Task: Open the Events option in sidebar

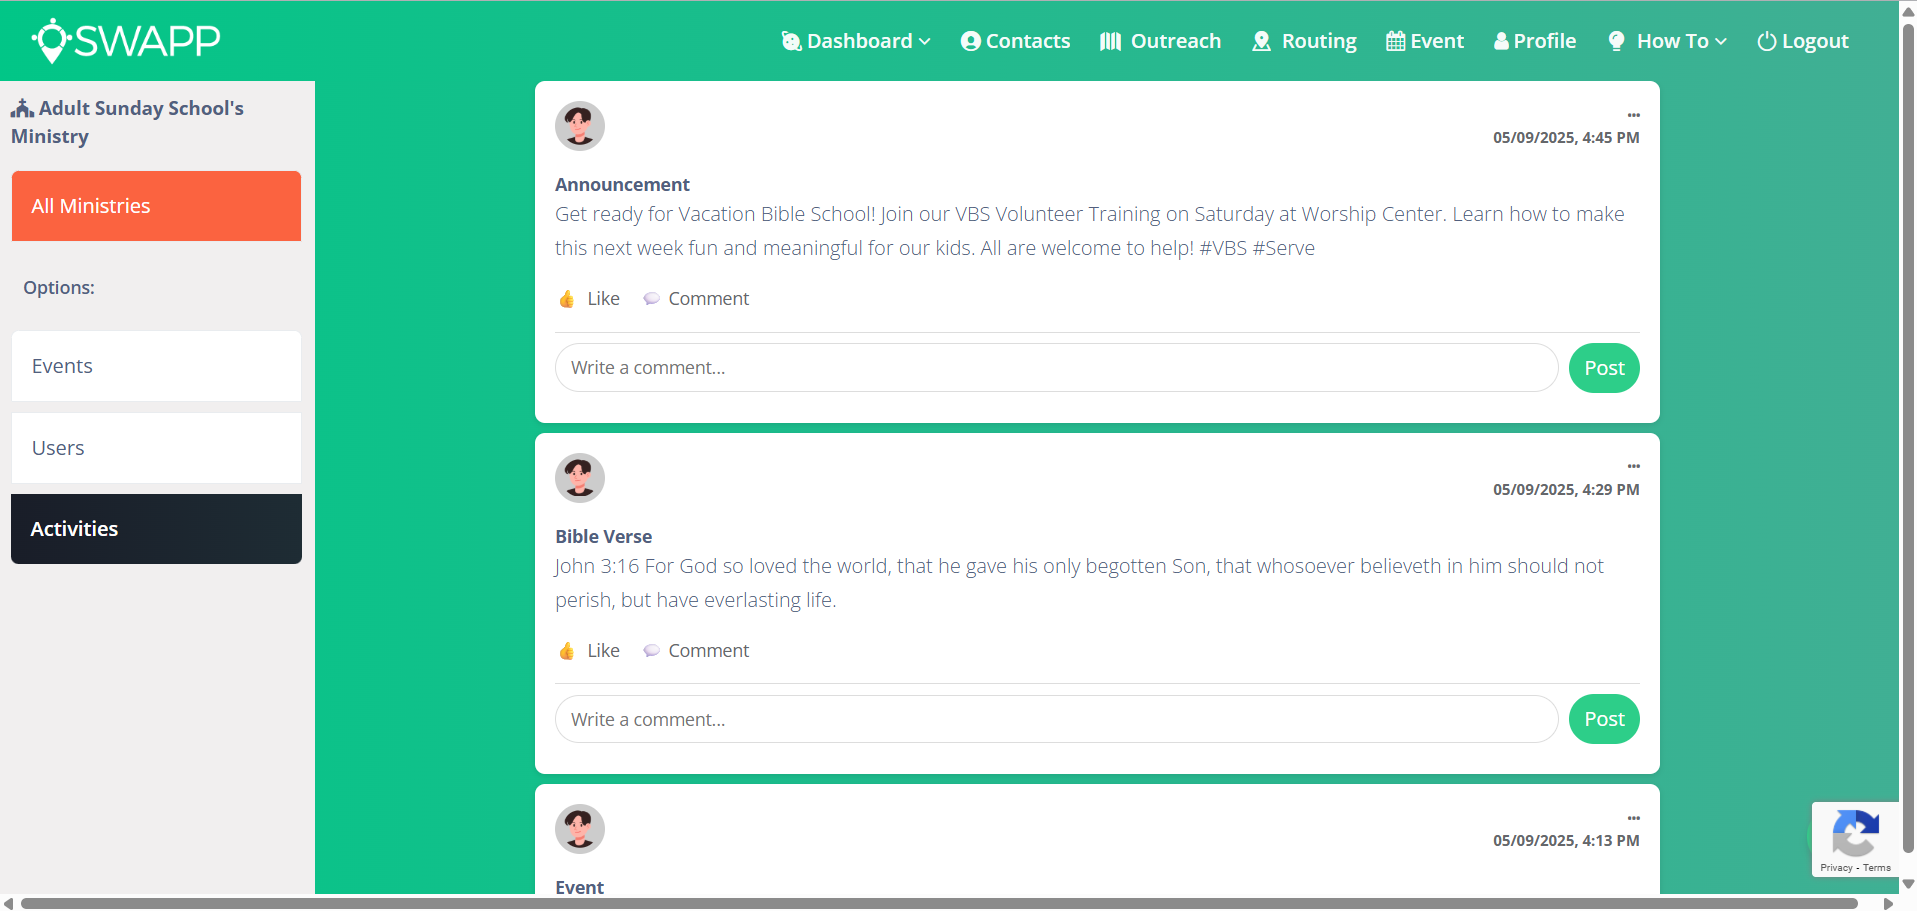Action: tap(156, 366)
